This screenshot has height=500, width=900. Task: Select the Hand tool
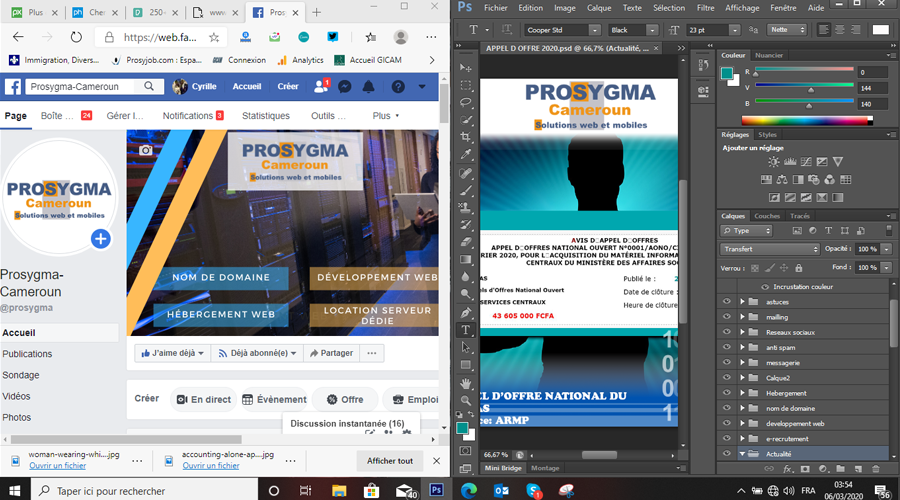465,383
